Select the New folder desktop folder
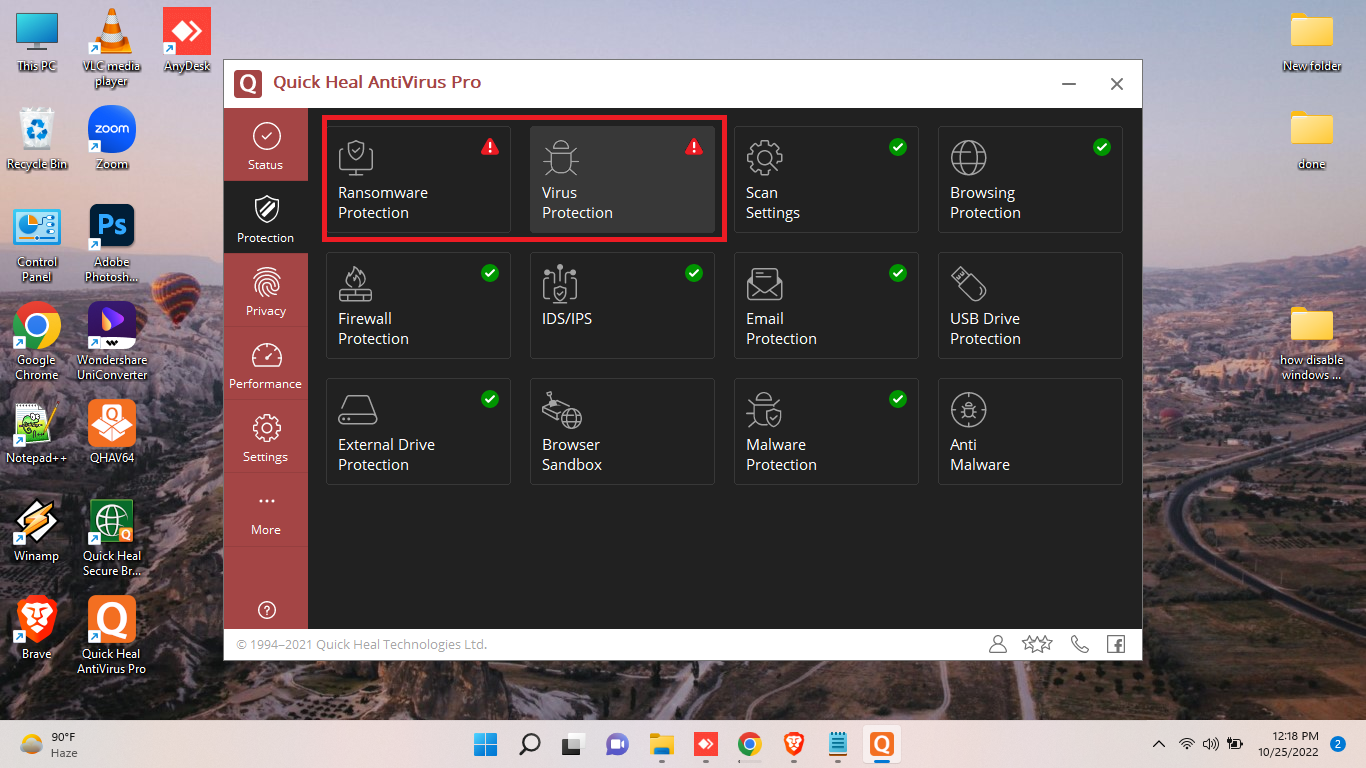This screenshot has width=1366, height=768. click(1312, 42)
